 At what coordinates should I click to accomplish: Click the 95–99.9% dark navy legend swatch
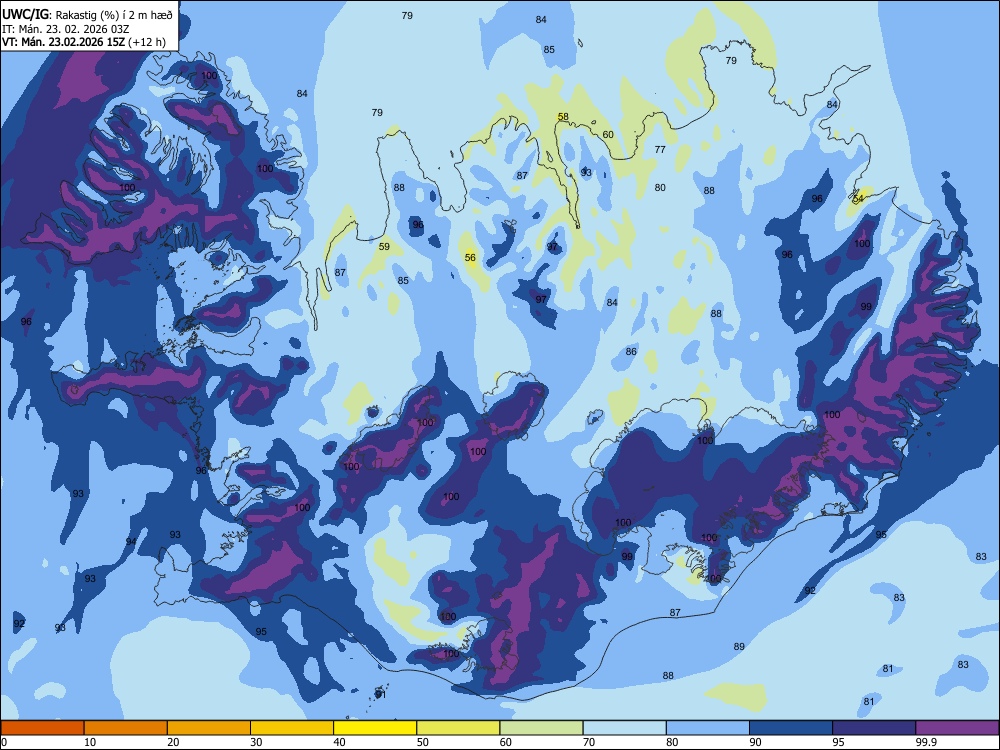874,728
